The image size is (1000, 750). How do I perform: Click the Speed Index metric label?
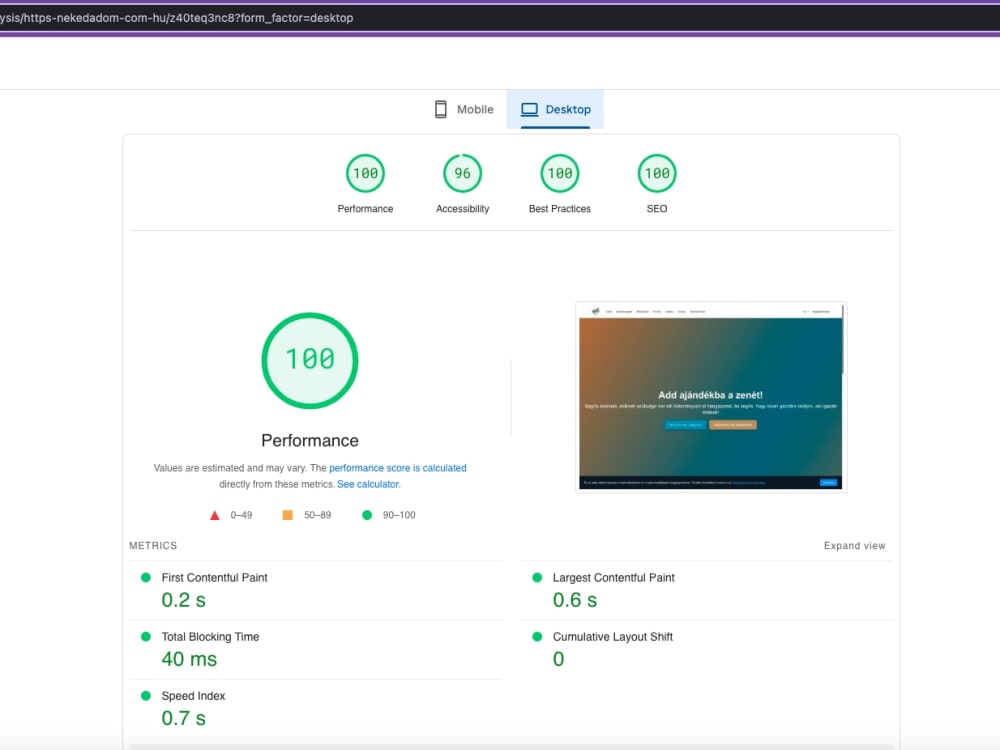click(x=193, y=696)
